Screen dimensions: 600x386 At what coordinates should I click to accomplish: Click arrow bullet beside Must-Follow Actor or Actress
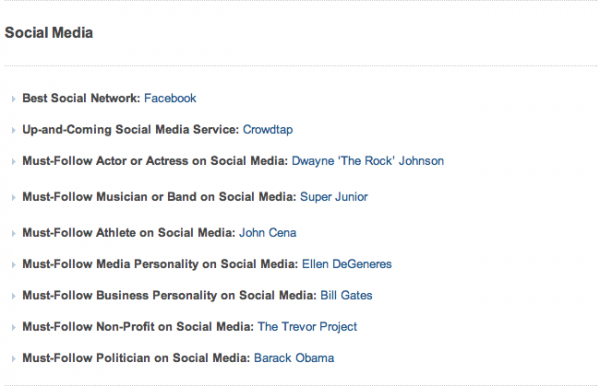[x=13, y=162]
